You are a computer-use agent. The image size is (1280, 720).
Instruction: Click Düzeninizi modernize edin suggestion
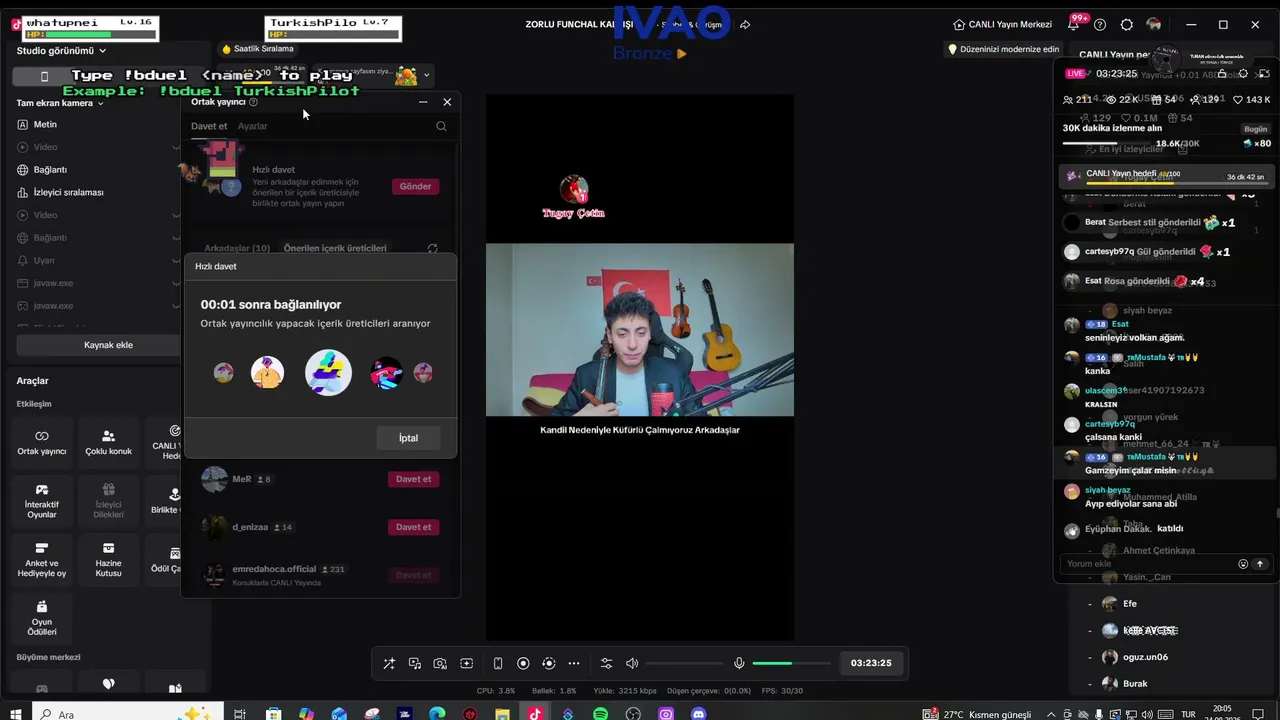pyautogui.click(x=1004, y=49)
